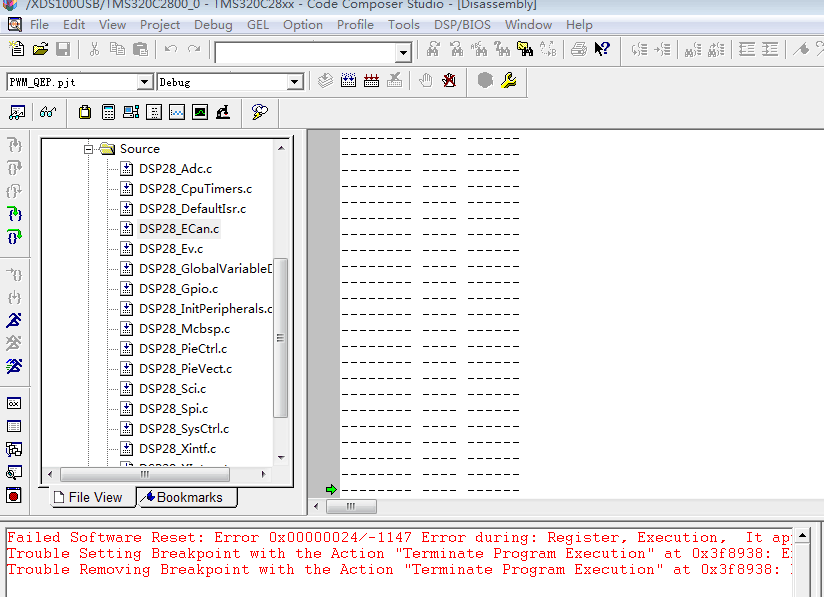Select DSP28_PieVect.c file
Image resolution: width=824 pixels, height=597 pixels.
pyautogui.click(x=186, y=368)
